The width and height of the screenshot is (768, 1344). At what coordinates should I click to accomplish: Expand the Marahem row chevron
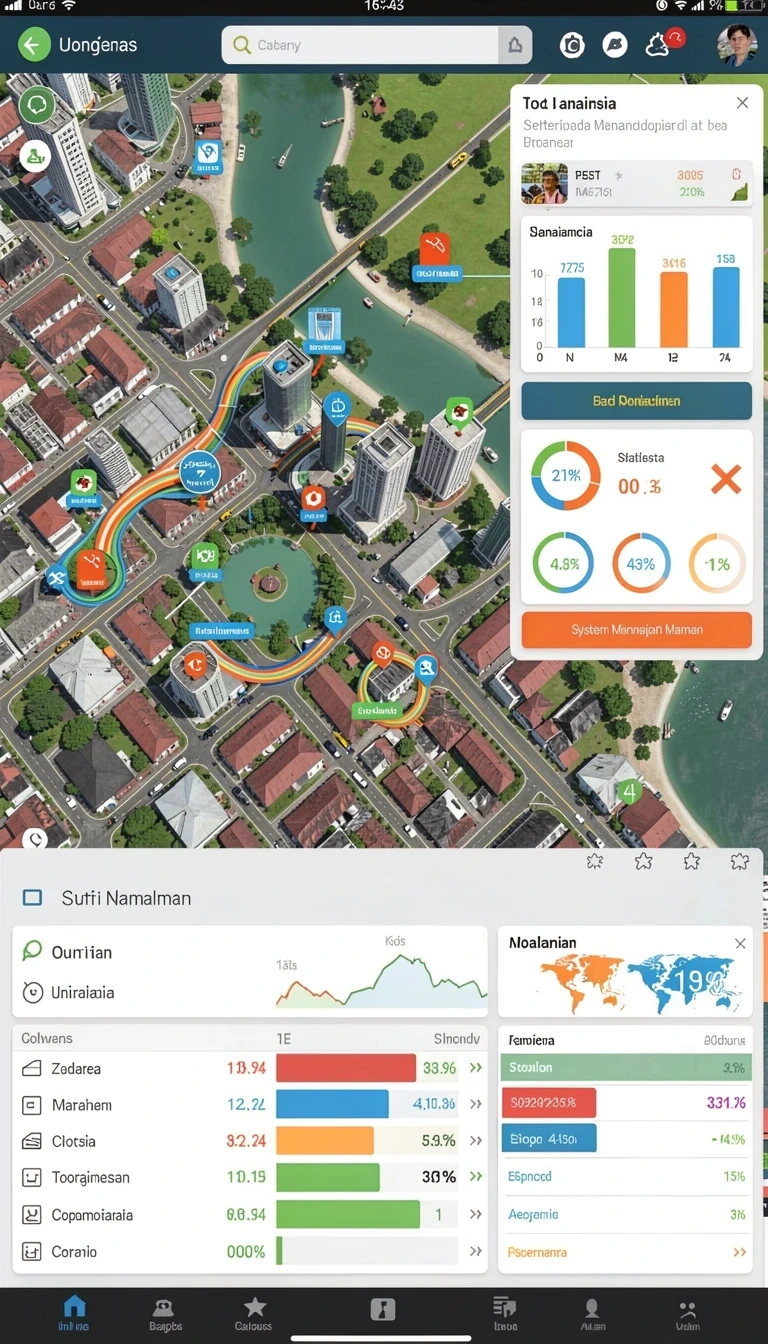click(x=477, y=1105)
